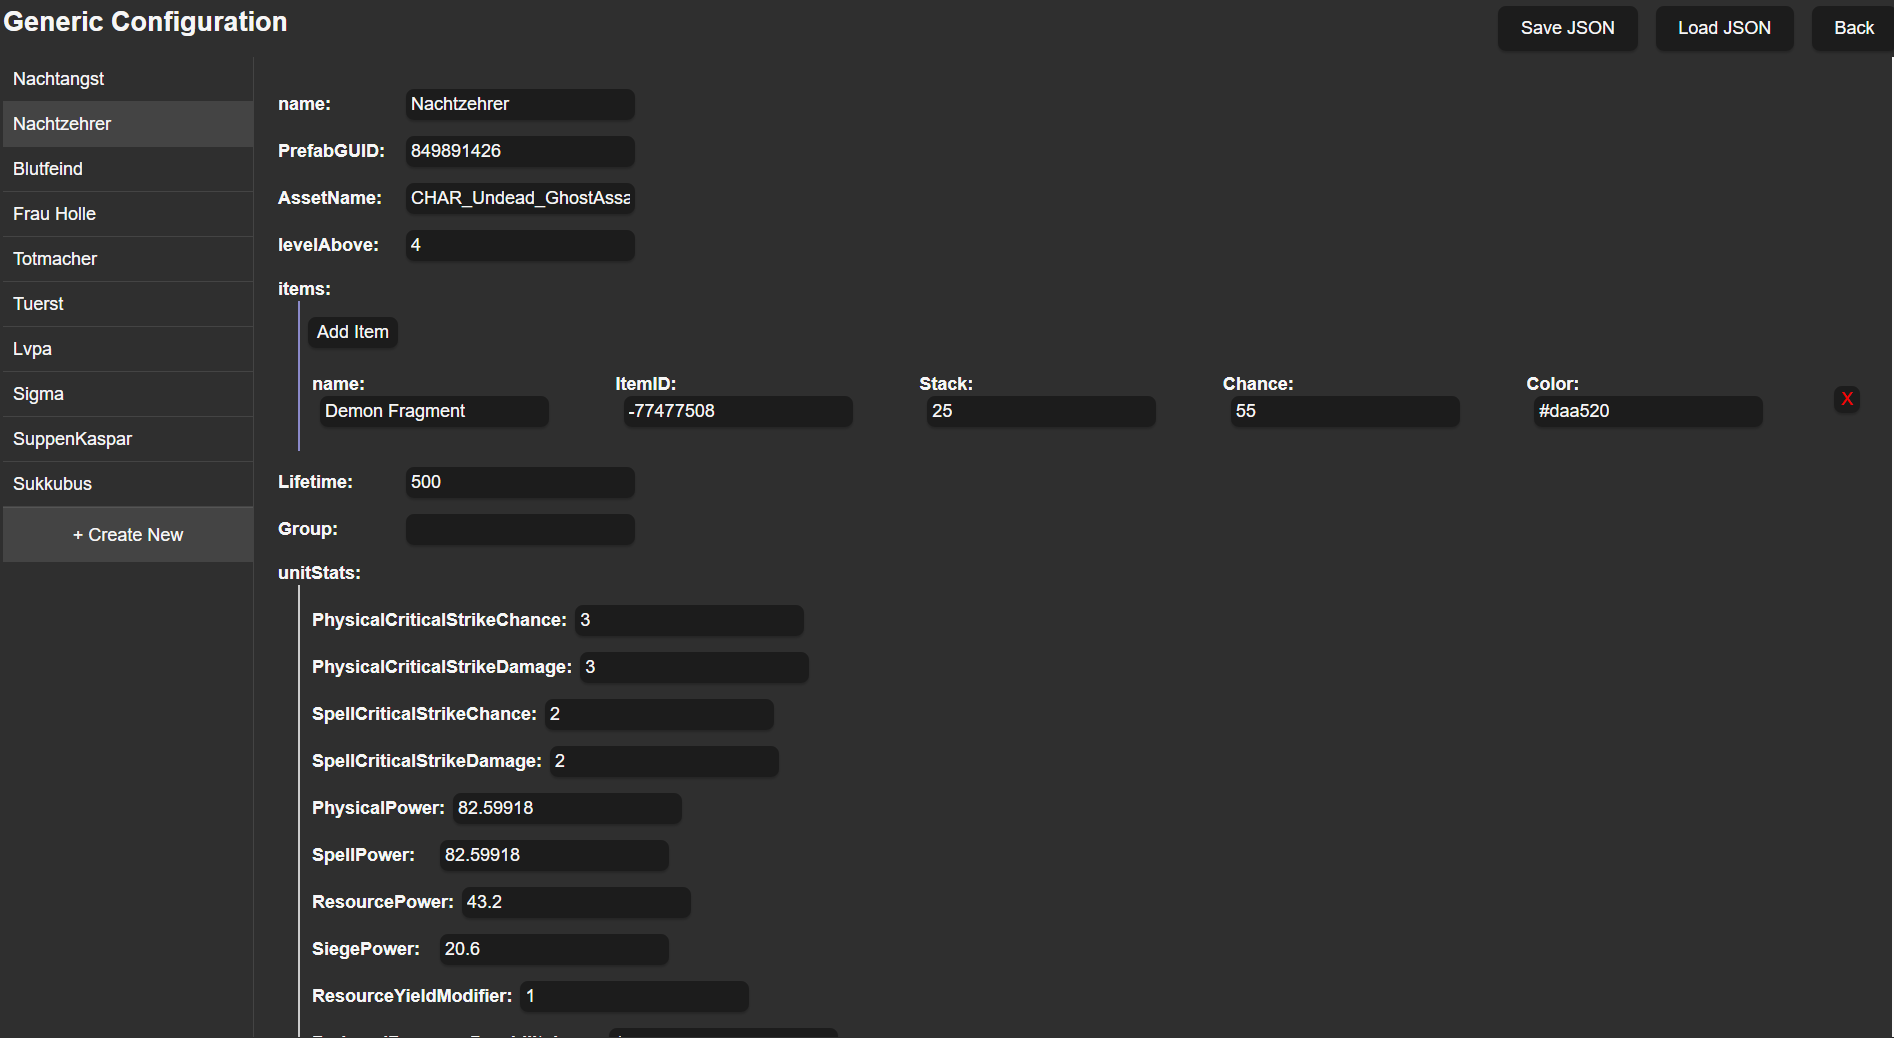Edit the name field containing Nachtzehrer
Screen dimensions: 1894x1038
[520, 104]
